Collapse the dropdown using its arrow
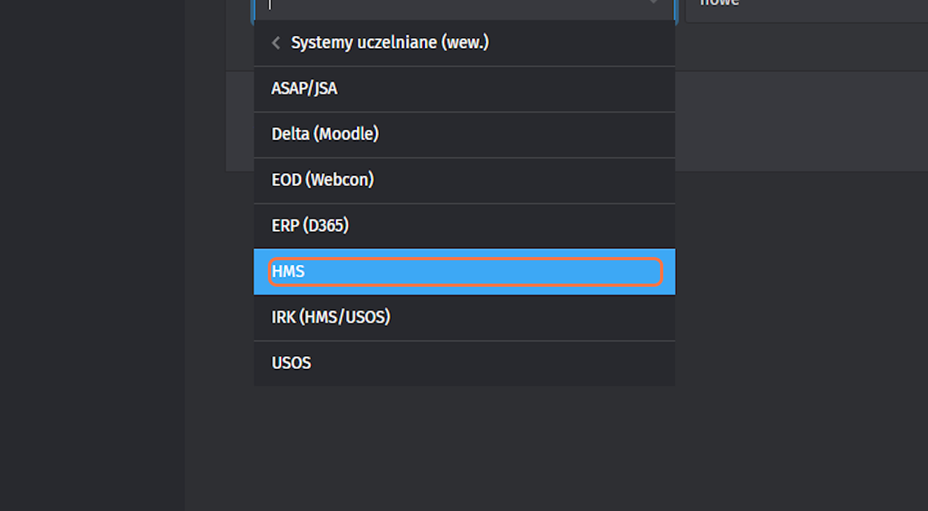This screenshot has height=511, width=928. (x=654, y=4)
